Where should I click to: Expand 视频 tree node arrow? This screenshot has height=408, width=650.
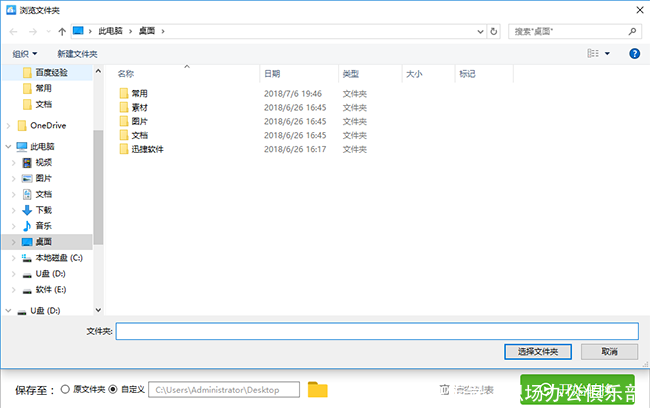[x=14, y=163]
